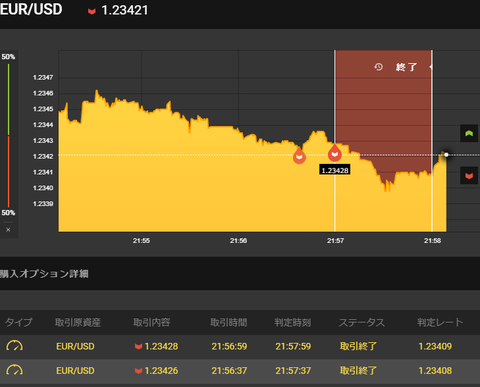Viewport: 480px width, 387px height.
Task: Click the 取引内容 column header
Action: 152,322
